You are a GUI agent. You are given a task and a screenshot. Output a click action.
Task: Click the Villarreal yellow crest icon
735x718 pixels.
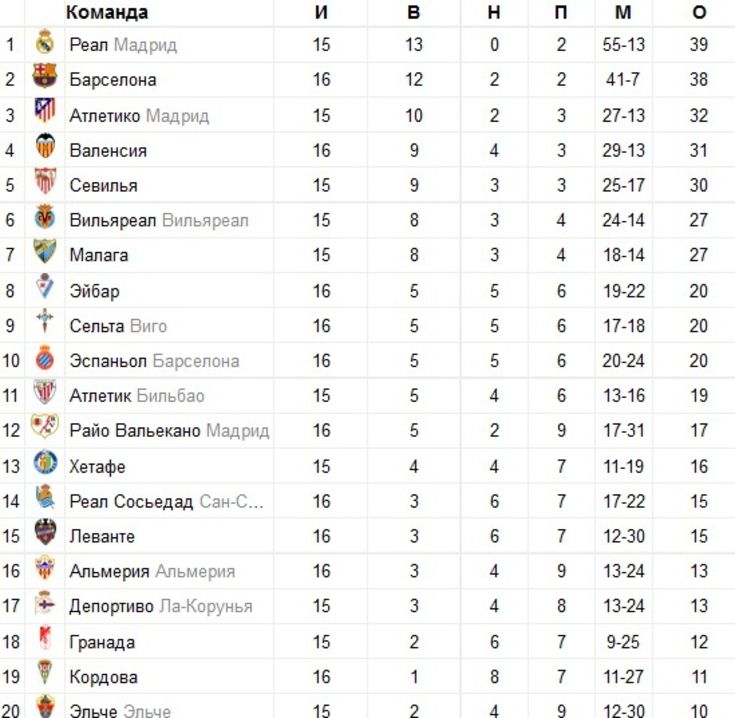[x=45, y=217]
